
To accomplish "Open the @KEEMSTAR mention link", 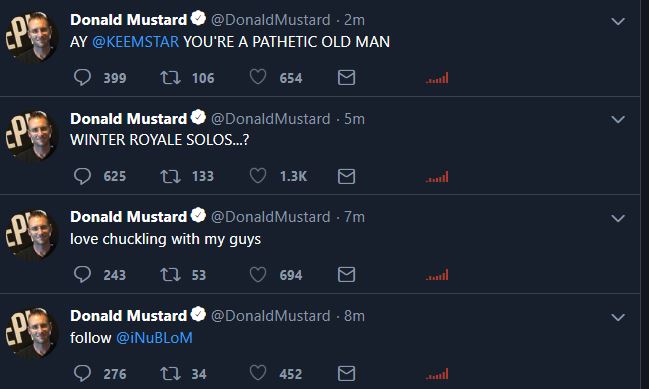I will 135,42.
